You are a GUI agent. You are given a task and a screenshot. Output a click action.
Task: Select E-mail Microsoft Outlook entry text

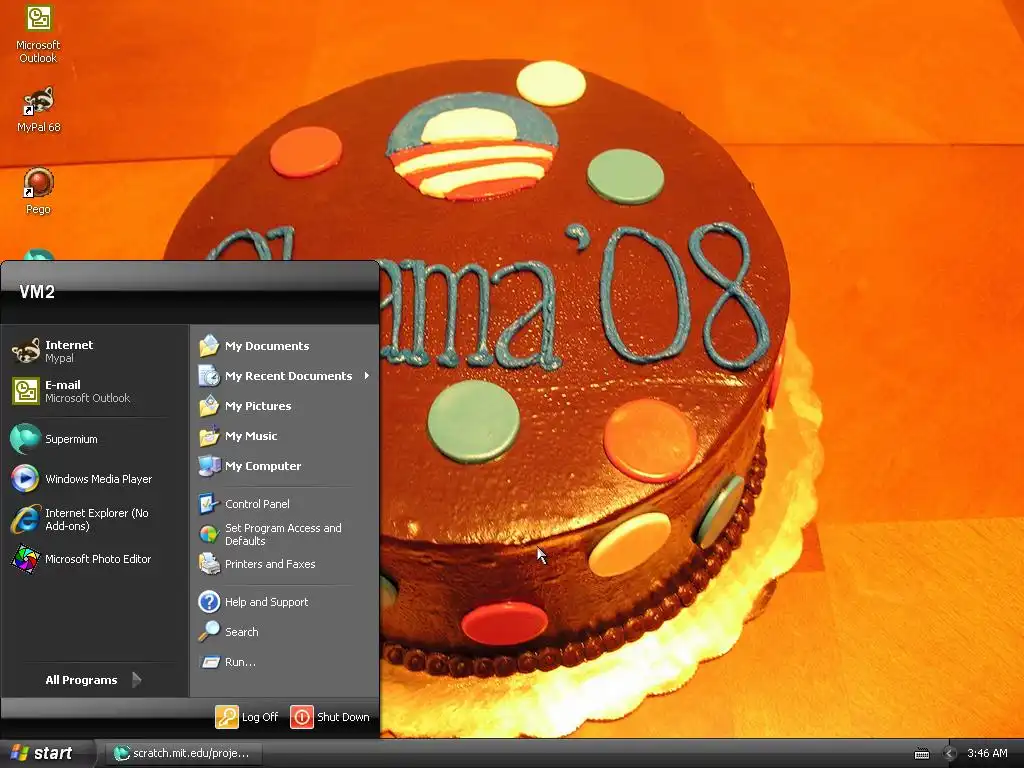(88, 391)
